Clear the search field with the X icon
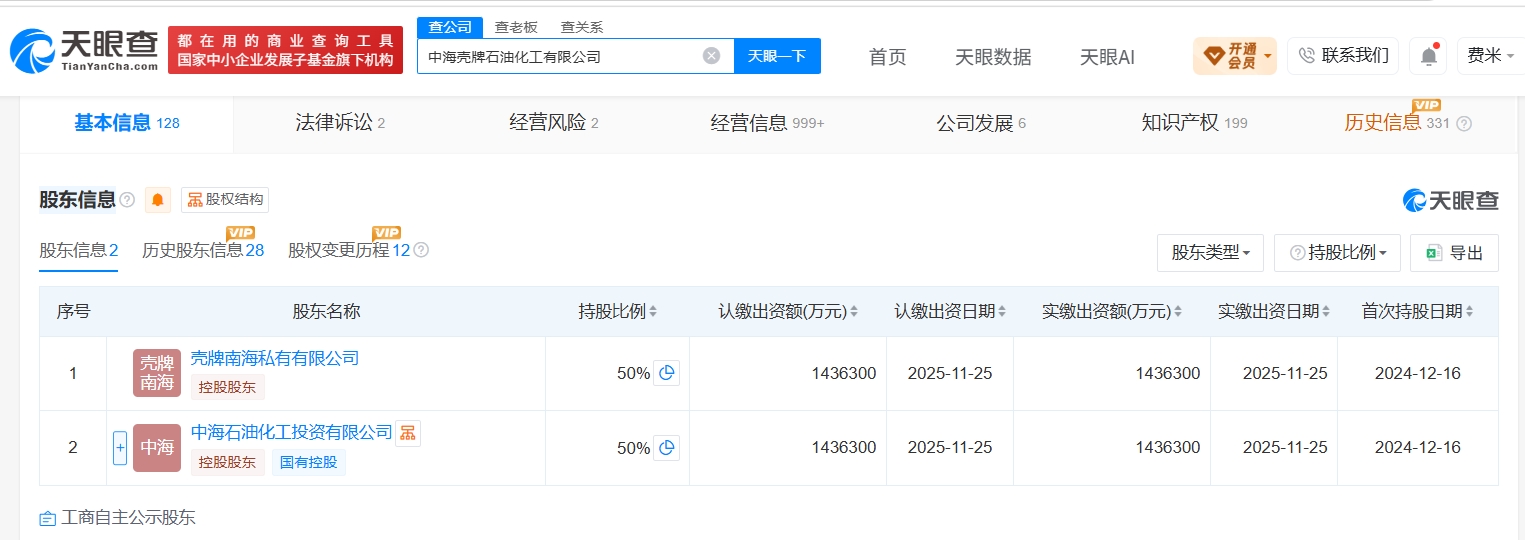The image size is (1525, 540). pos(711,56)
